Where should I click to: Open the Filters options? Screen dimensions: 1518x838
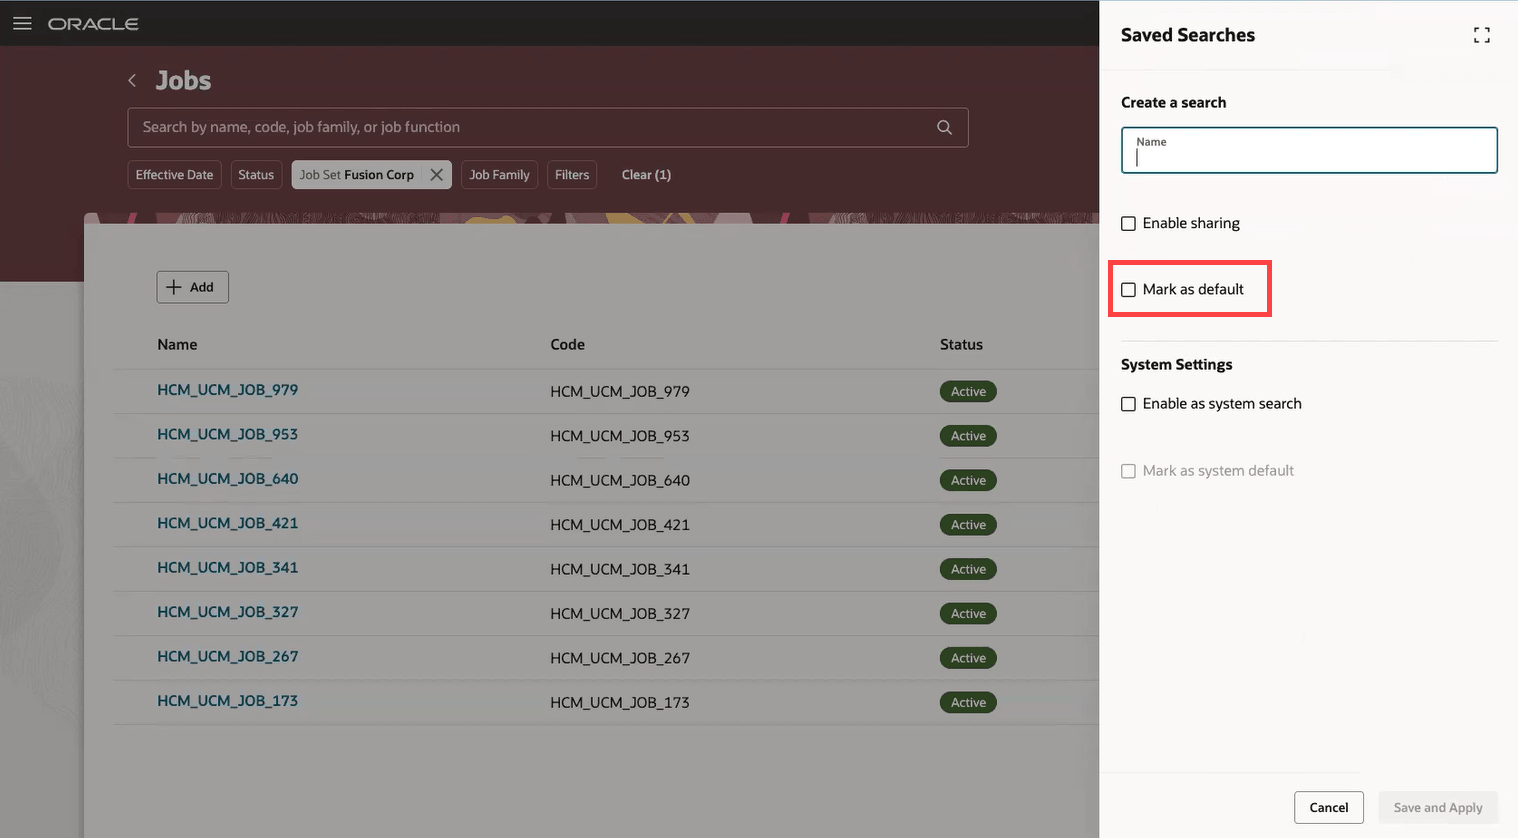(x=571, y=174)
